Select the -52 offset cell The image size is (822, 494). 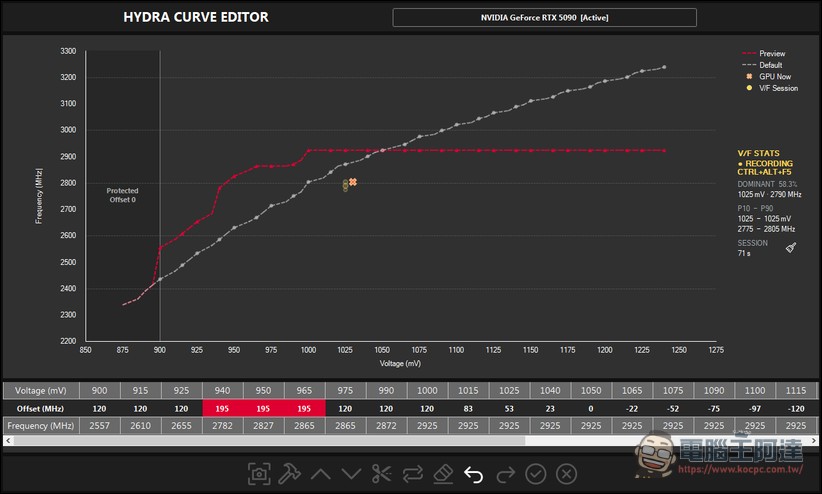pyautogui.click(x=673, y=409)
